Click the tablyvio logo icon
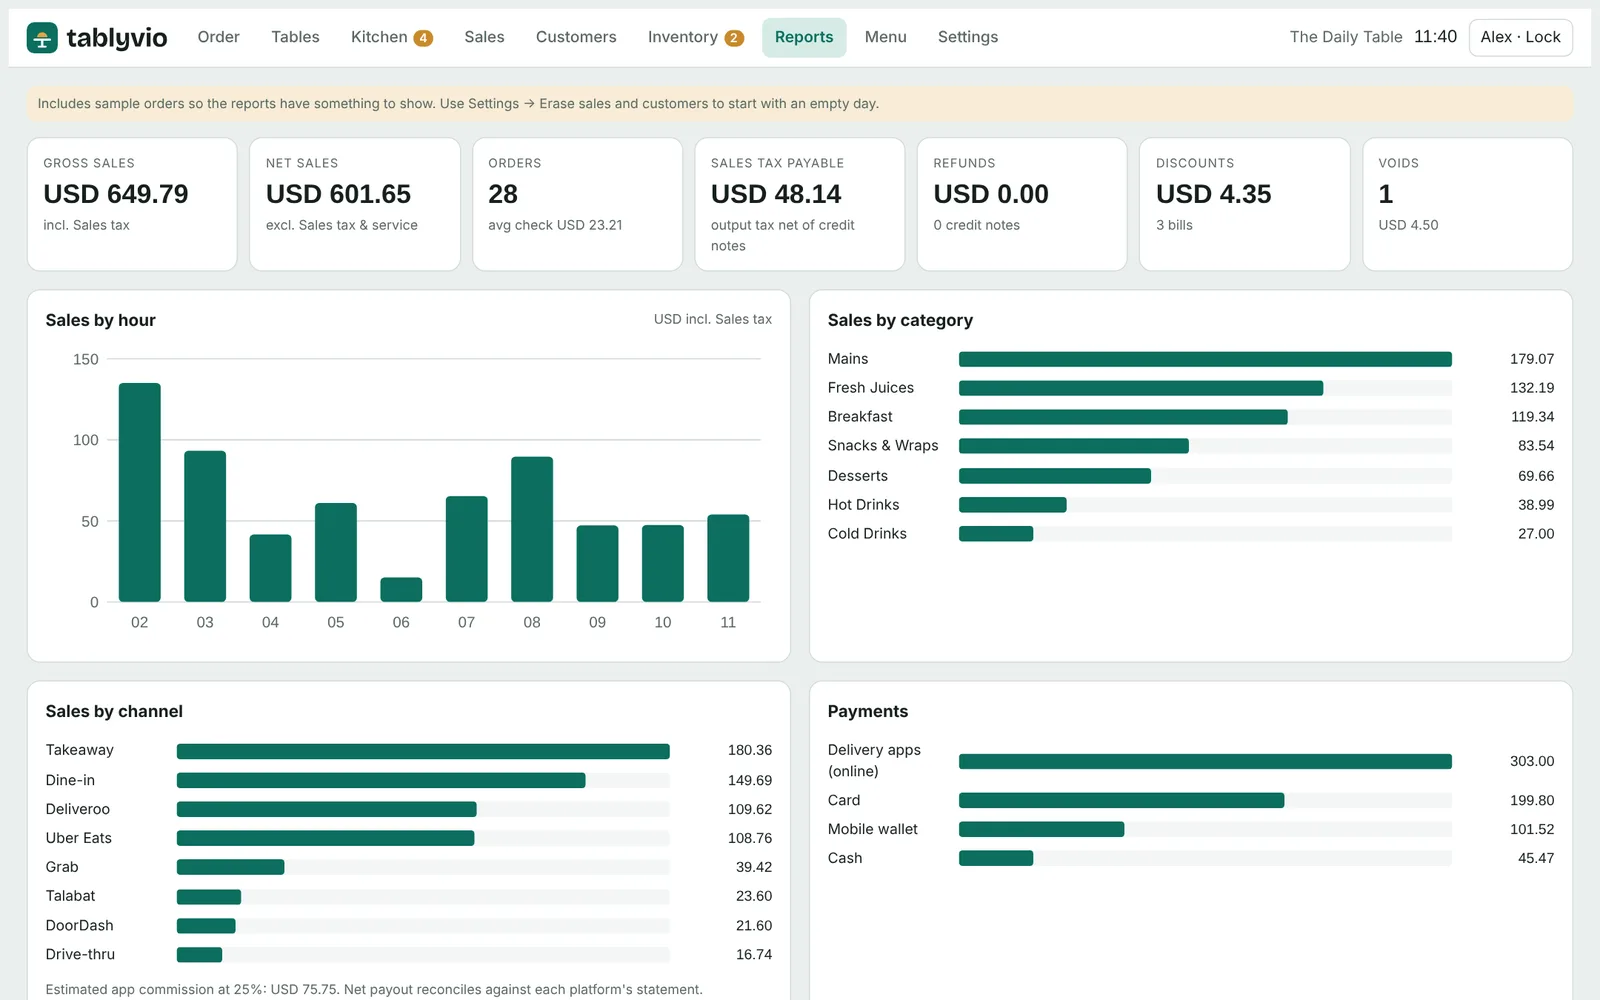 coord(42,38)
